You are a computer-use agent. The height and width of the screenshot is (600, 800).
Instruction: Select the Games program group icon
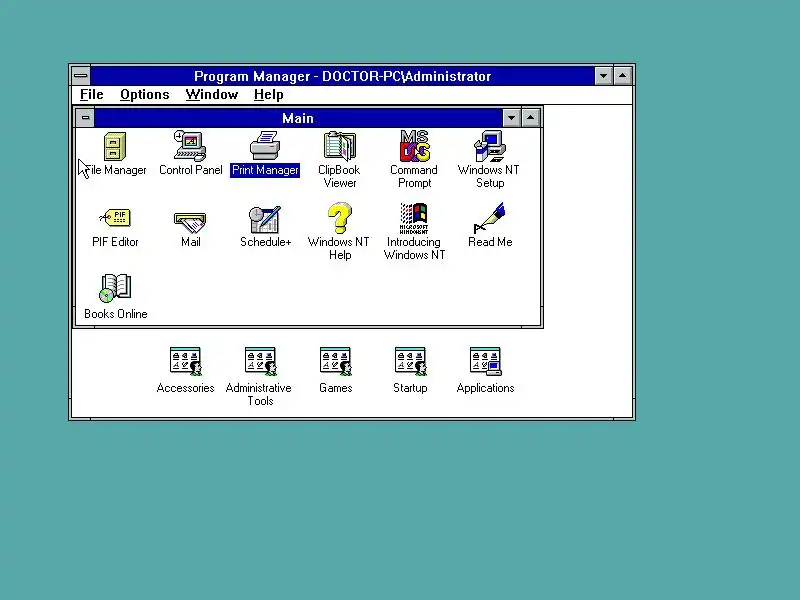[x=335, y=362]
